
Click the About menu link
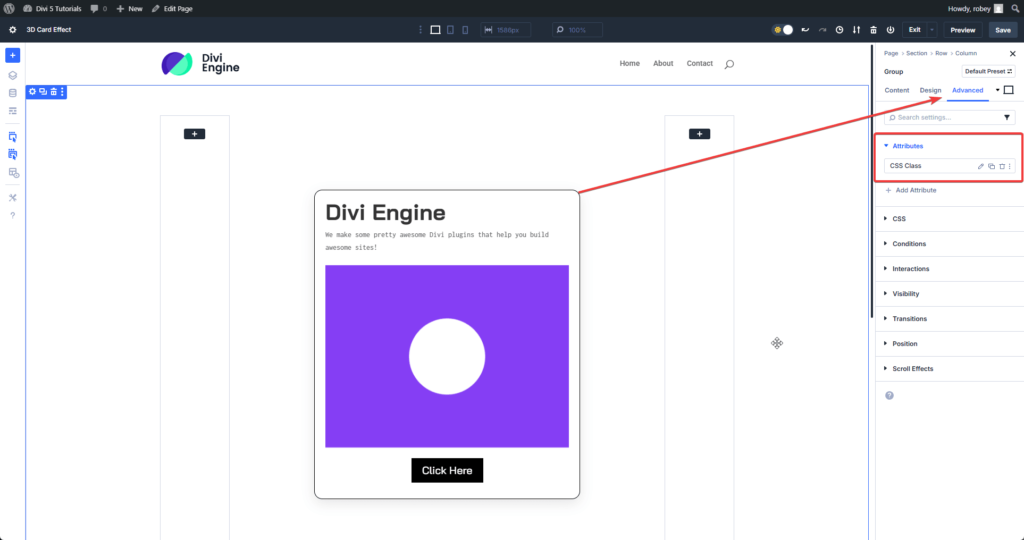663,63
